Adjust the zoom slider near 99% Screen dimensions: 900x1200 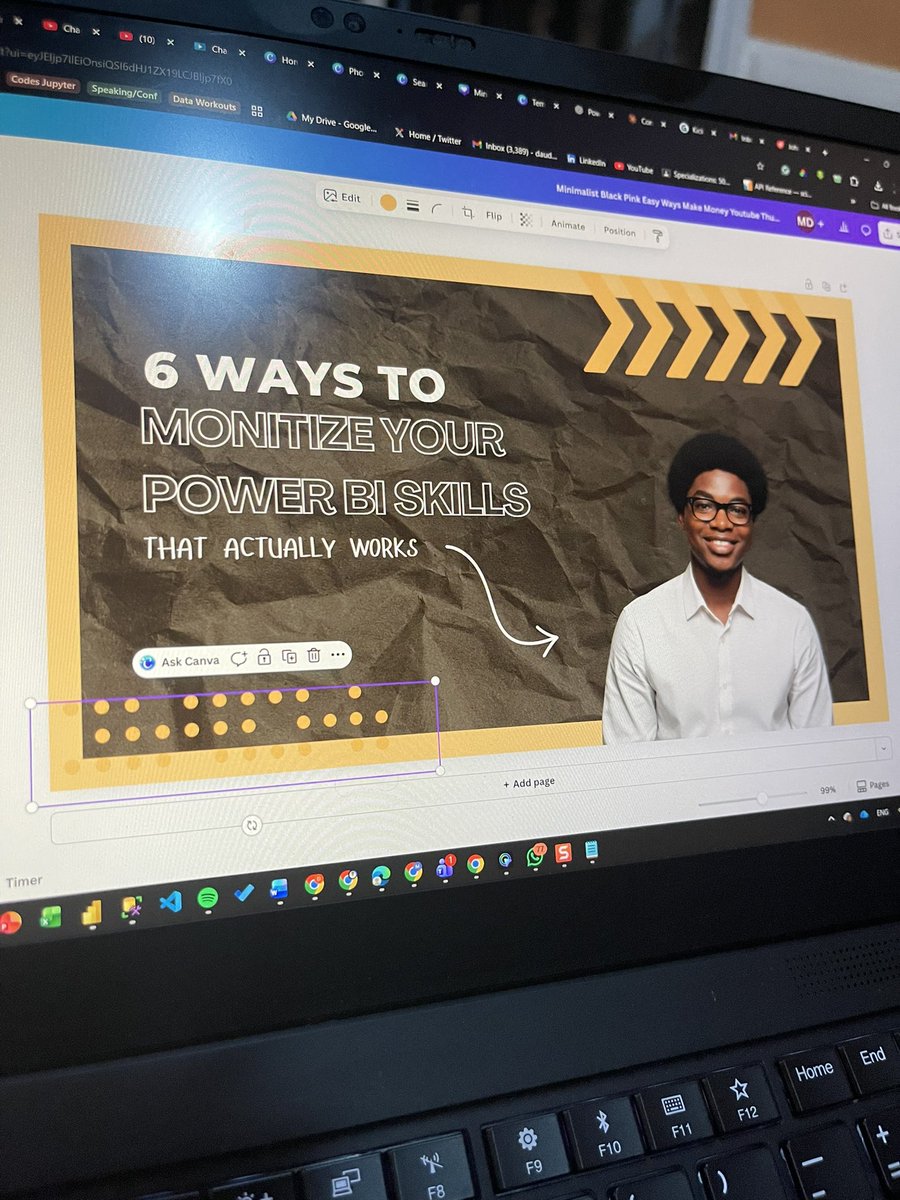762,798
